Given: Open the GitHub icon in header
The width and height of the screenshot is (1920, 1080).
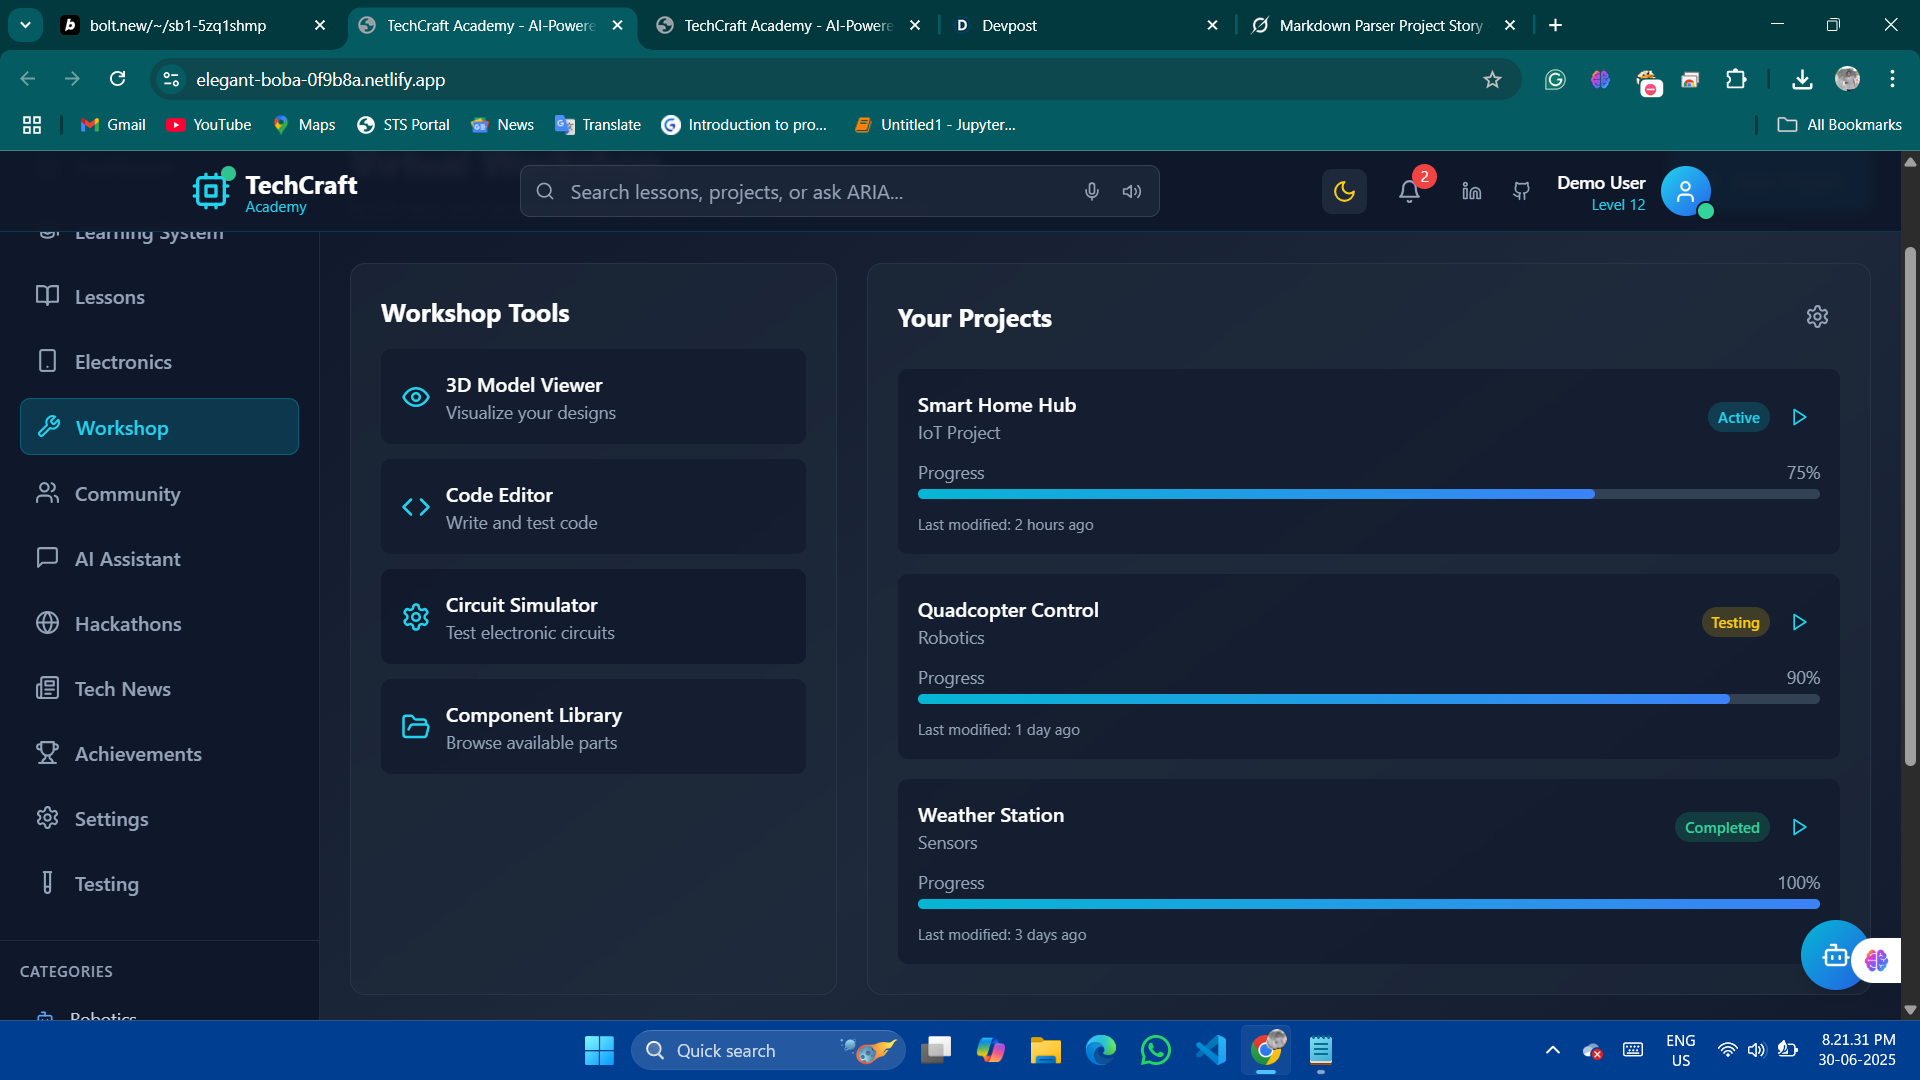Looking at the screenshot, I should tap(1521, 191).
